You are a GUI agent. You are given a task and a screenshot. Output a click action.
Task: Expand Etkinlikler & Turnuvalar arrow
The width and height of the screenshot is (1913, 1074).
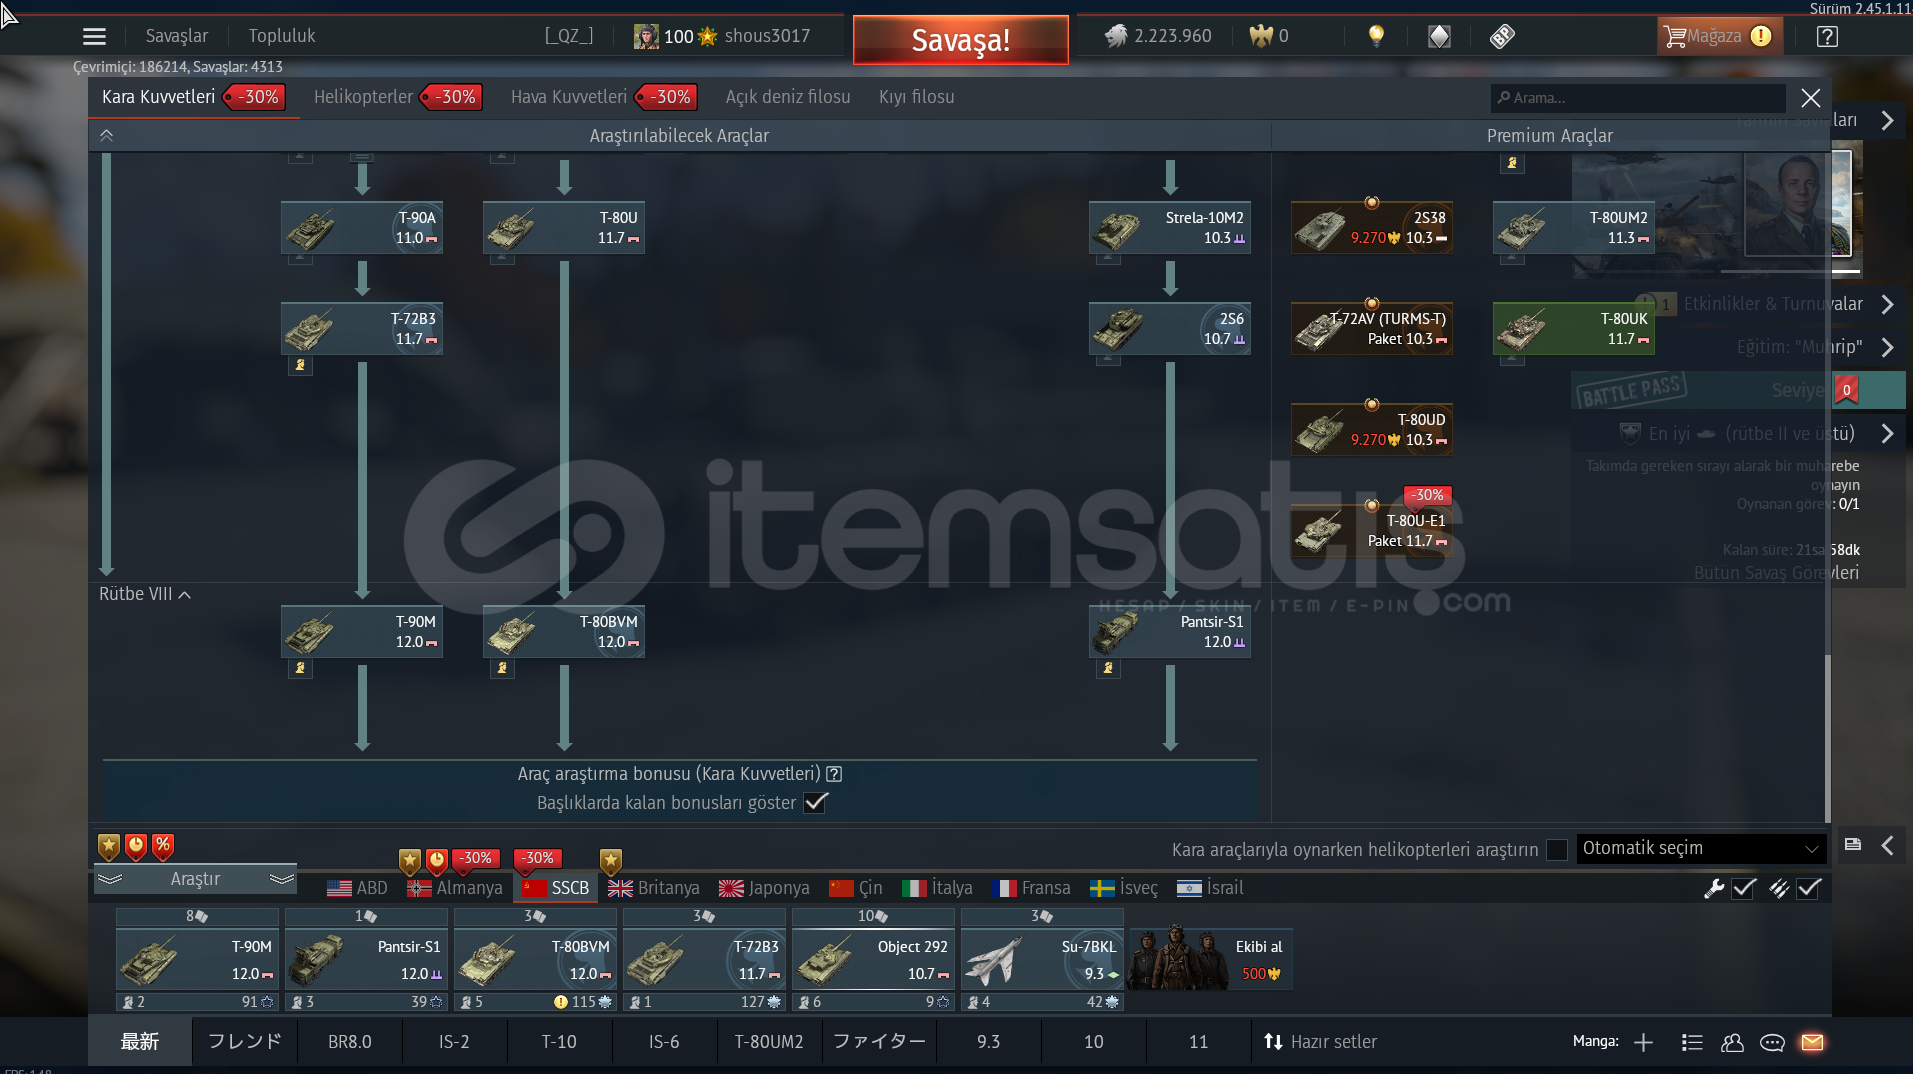click(x=1887, y=304)
